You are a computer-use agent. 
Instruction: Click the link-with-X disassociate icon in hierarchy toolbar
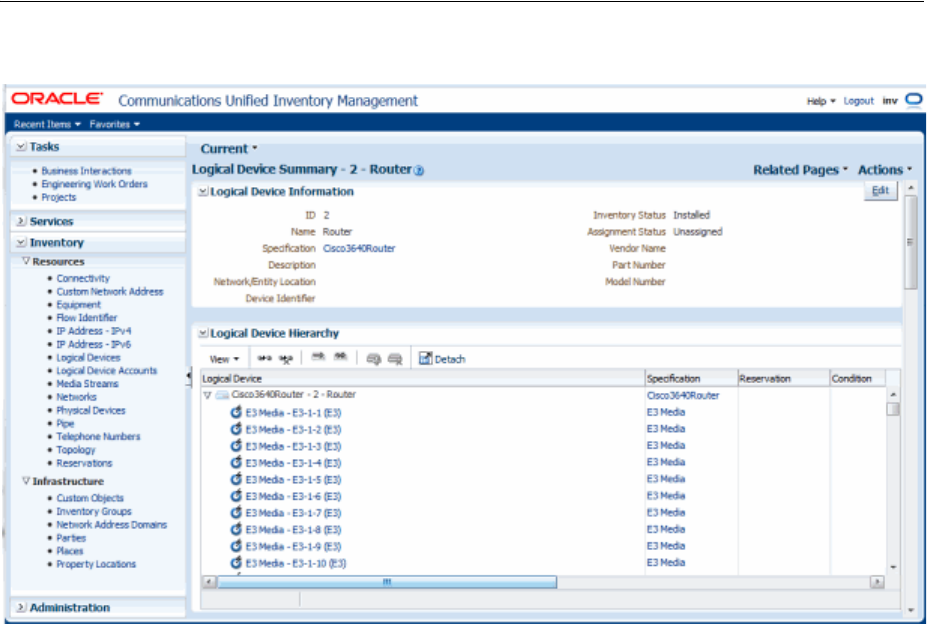click(x=286, y=358)
